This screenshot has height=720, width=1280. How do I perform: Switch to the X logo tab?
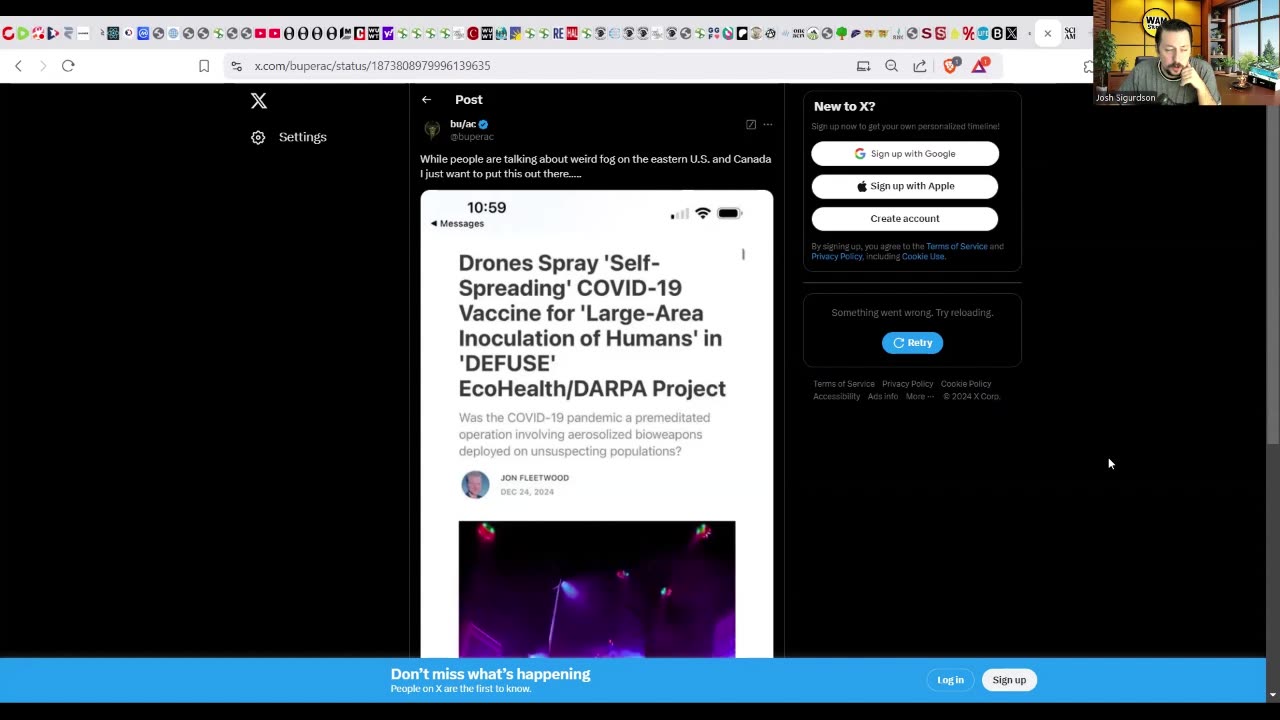tap(1011, 34)
